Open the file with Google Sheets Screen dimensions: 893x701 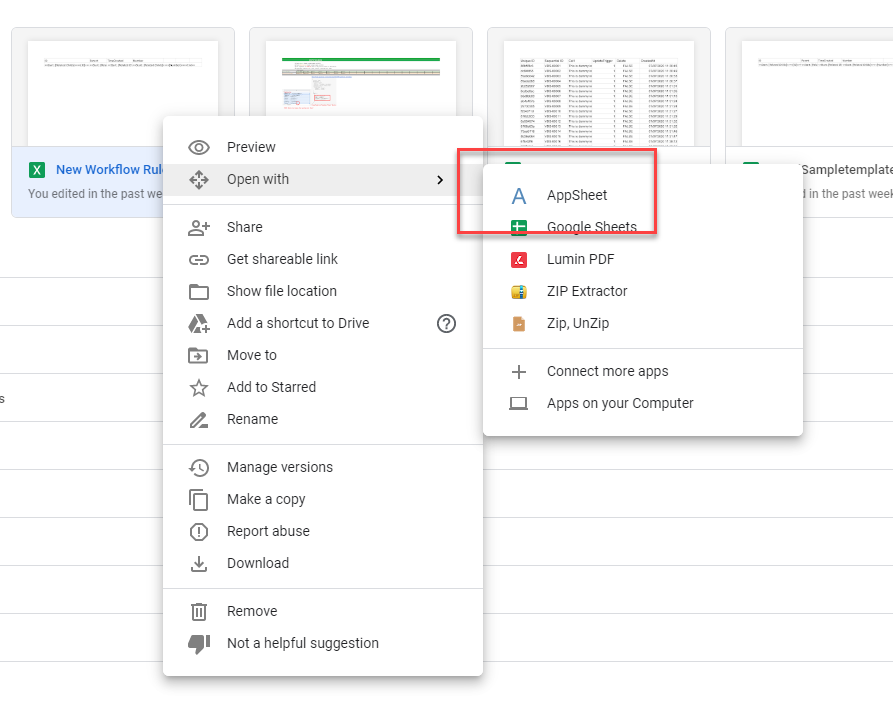point(643,227)
